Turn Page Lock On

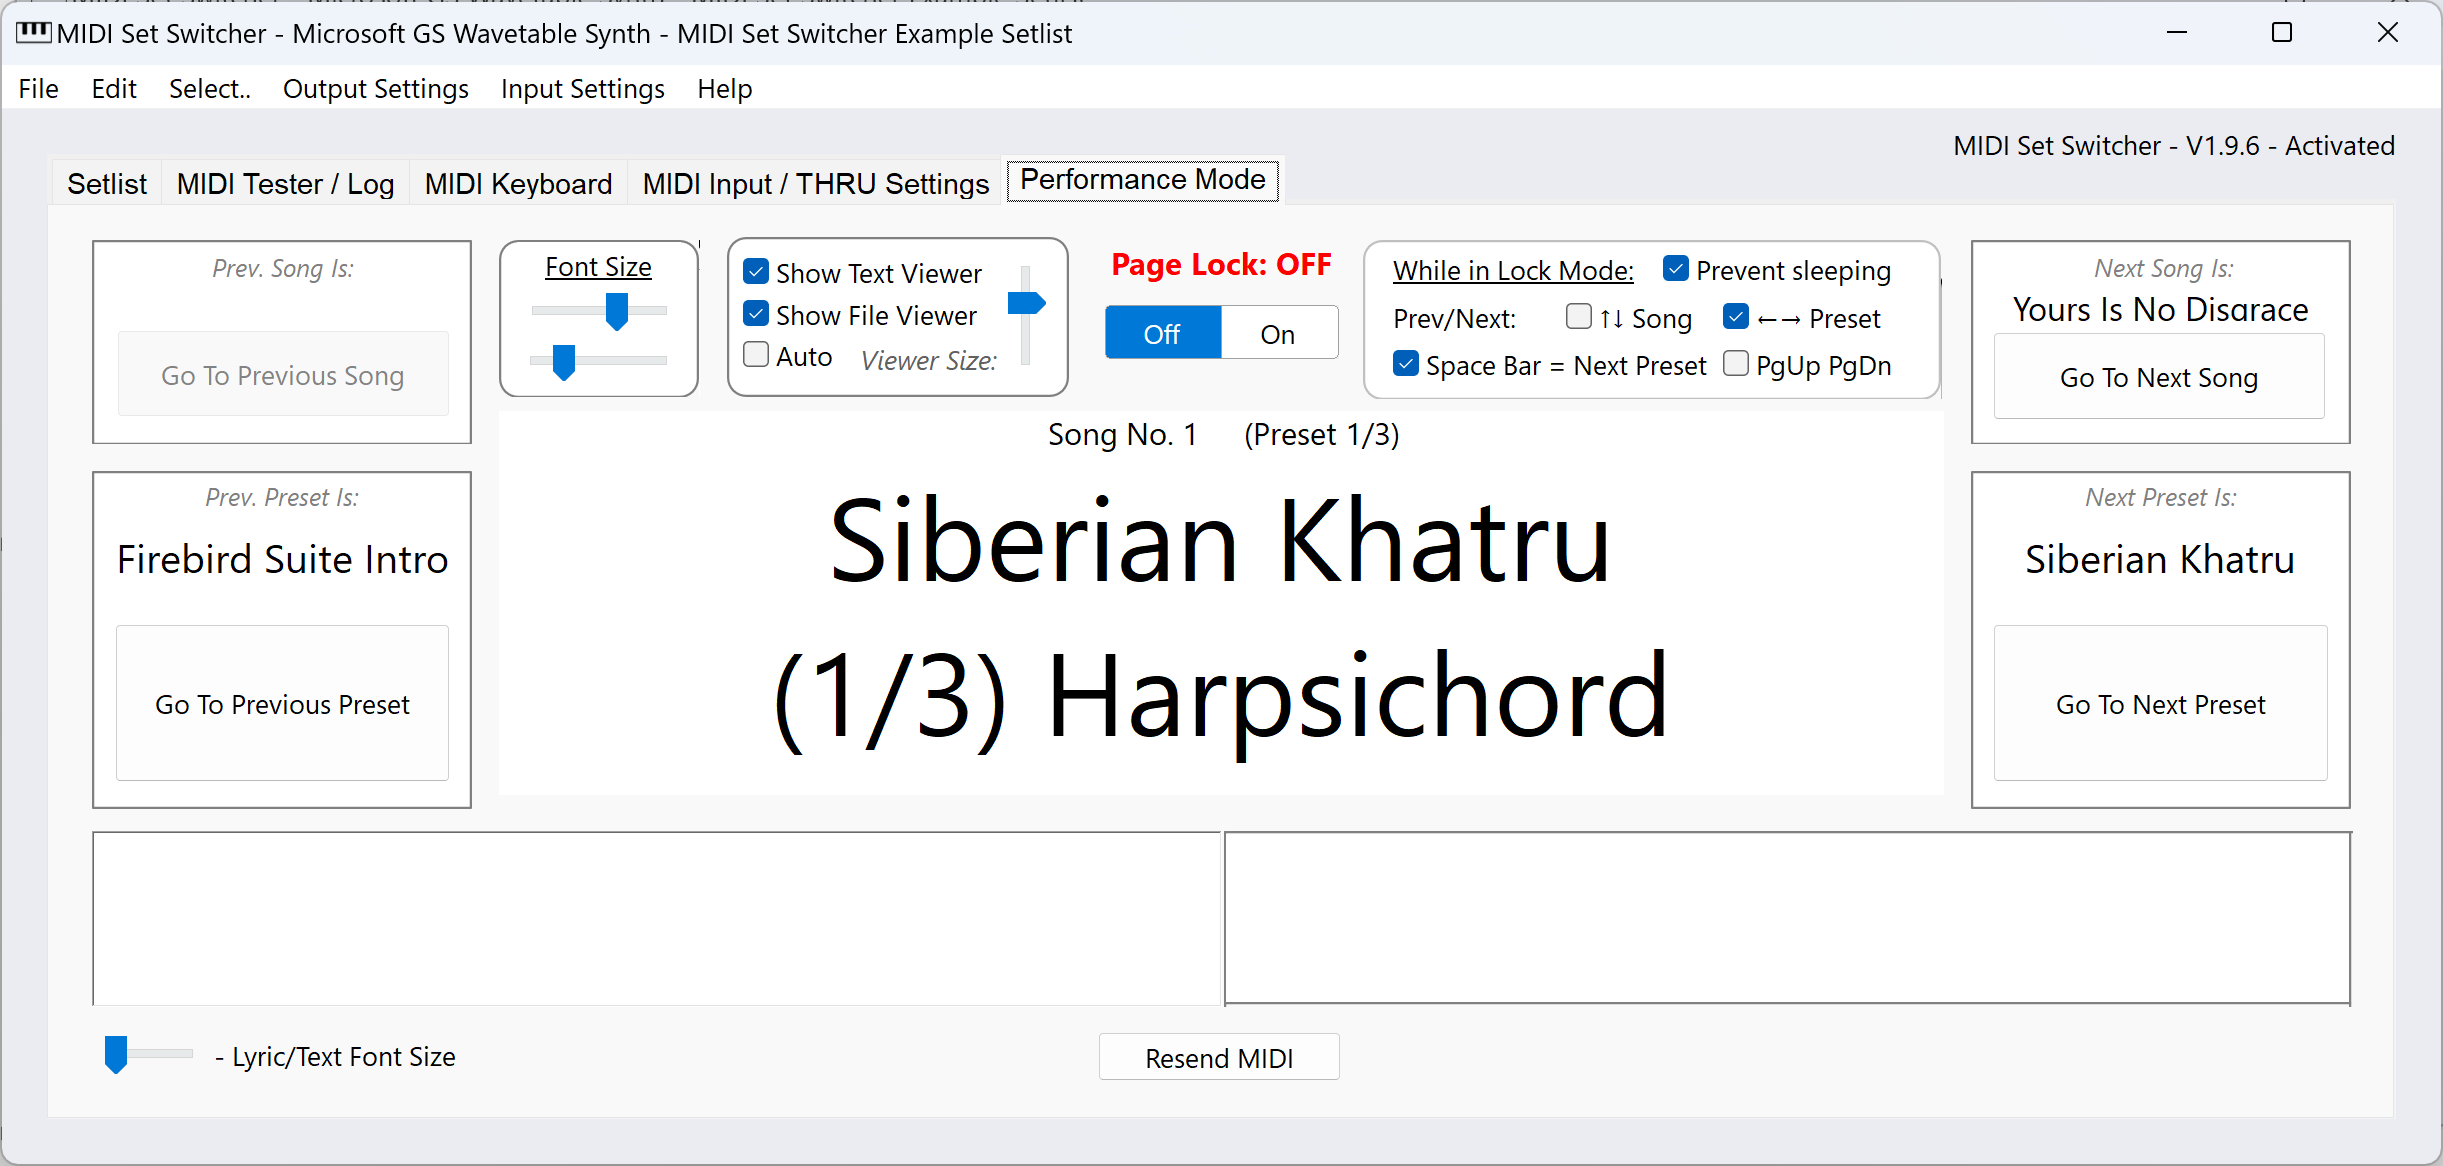1278,332
